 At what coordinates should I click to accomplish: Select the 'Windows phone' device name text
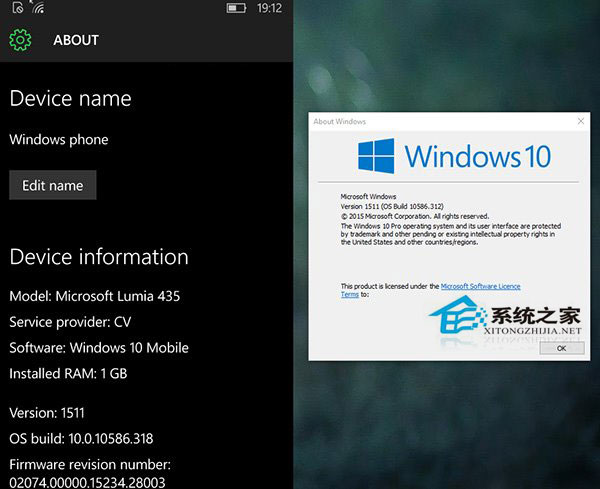59,140
